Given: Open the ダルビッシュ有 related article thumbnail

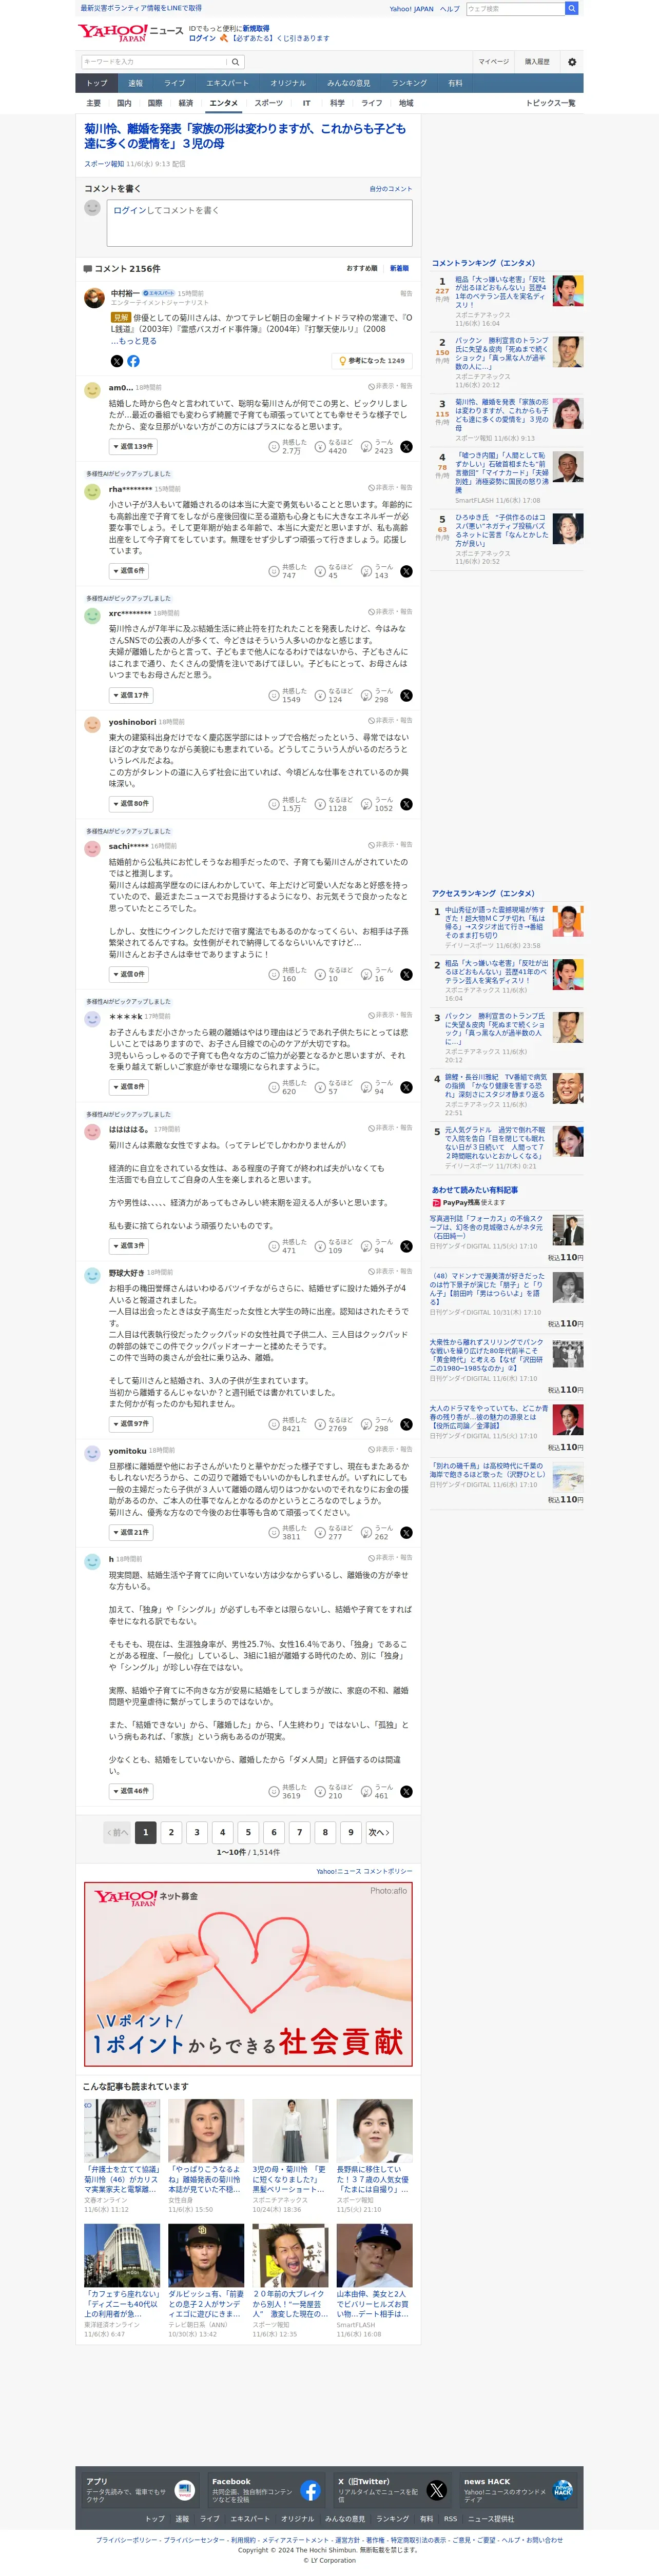Looking at the screenshot, I should [x=206, y=2255].
